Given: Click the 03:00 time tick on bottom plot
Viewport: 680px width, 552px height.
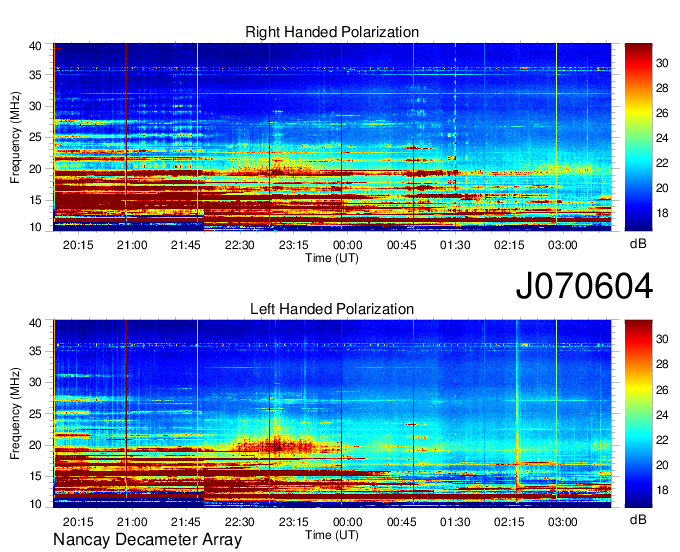Looking at the screenshot, I should 562,522.
